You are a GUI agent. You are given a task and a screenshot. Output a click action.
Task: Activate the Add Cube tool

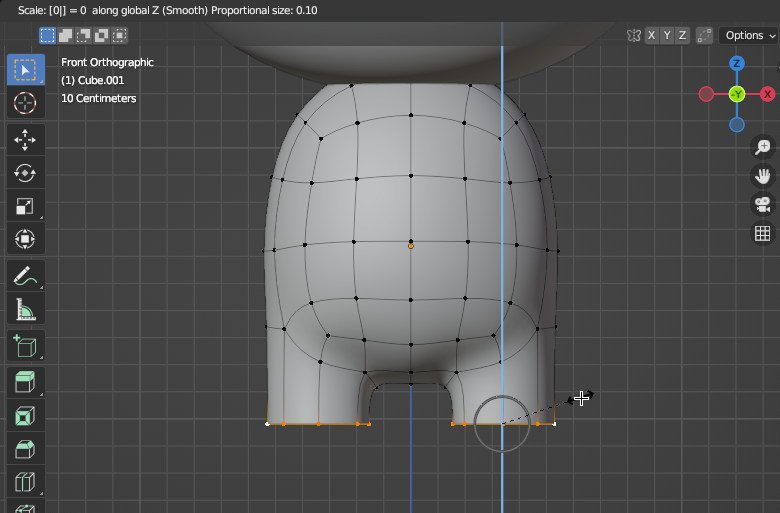(25, 345)
